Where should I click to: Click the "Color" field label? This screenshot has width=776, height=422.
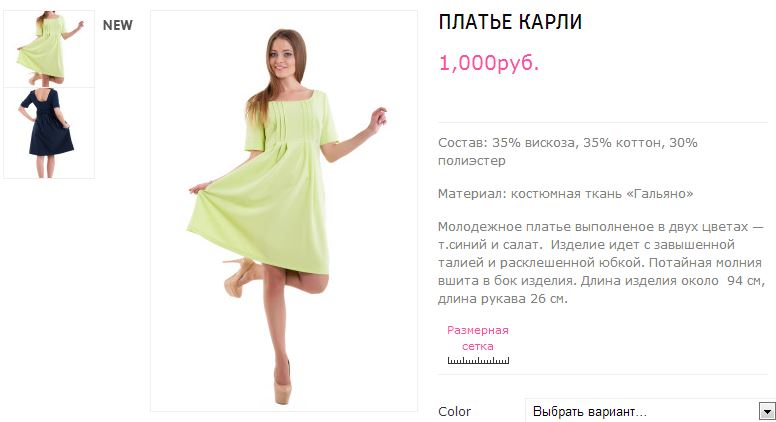[x=454, y=412]
